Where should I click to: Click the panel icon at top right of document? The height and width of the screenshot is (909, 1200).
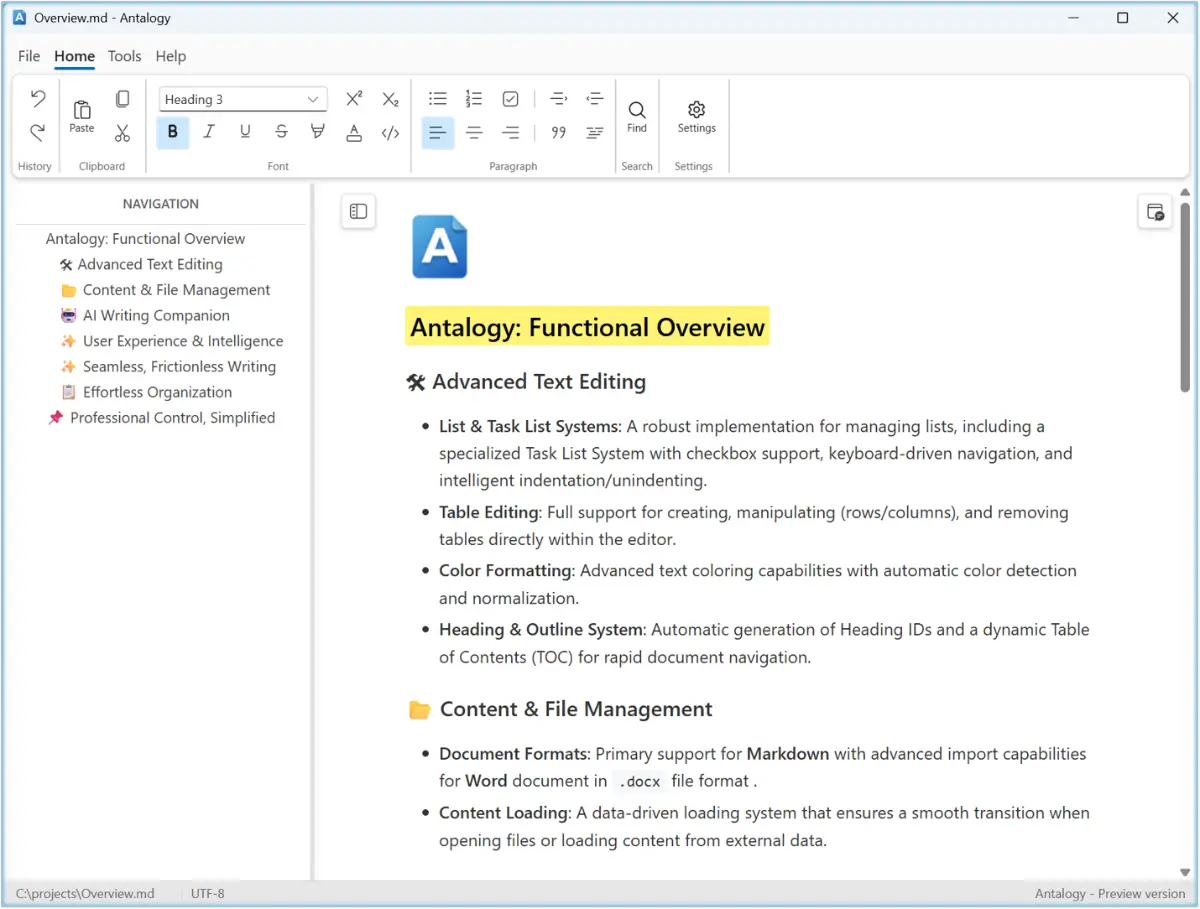coord(1155,211)
